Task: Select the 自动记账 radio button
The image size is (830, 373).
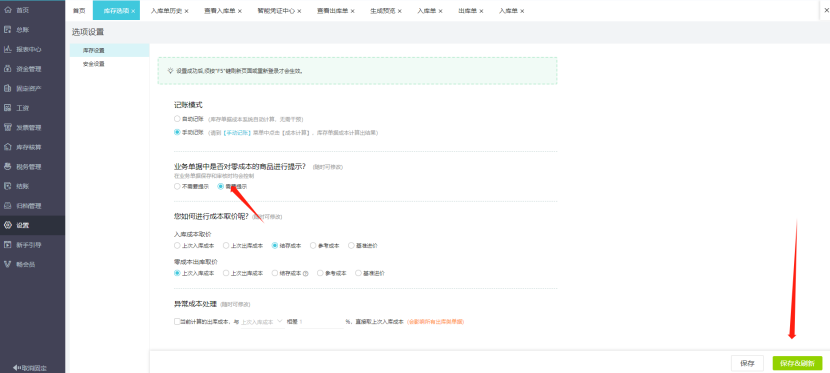Action: (177, 119)
